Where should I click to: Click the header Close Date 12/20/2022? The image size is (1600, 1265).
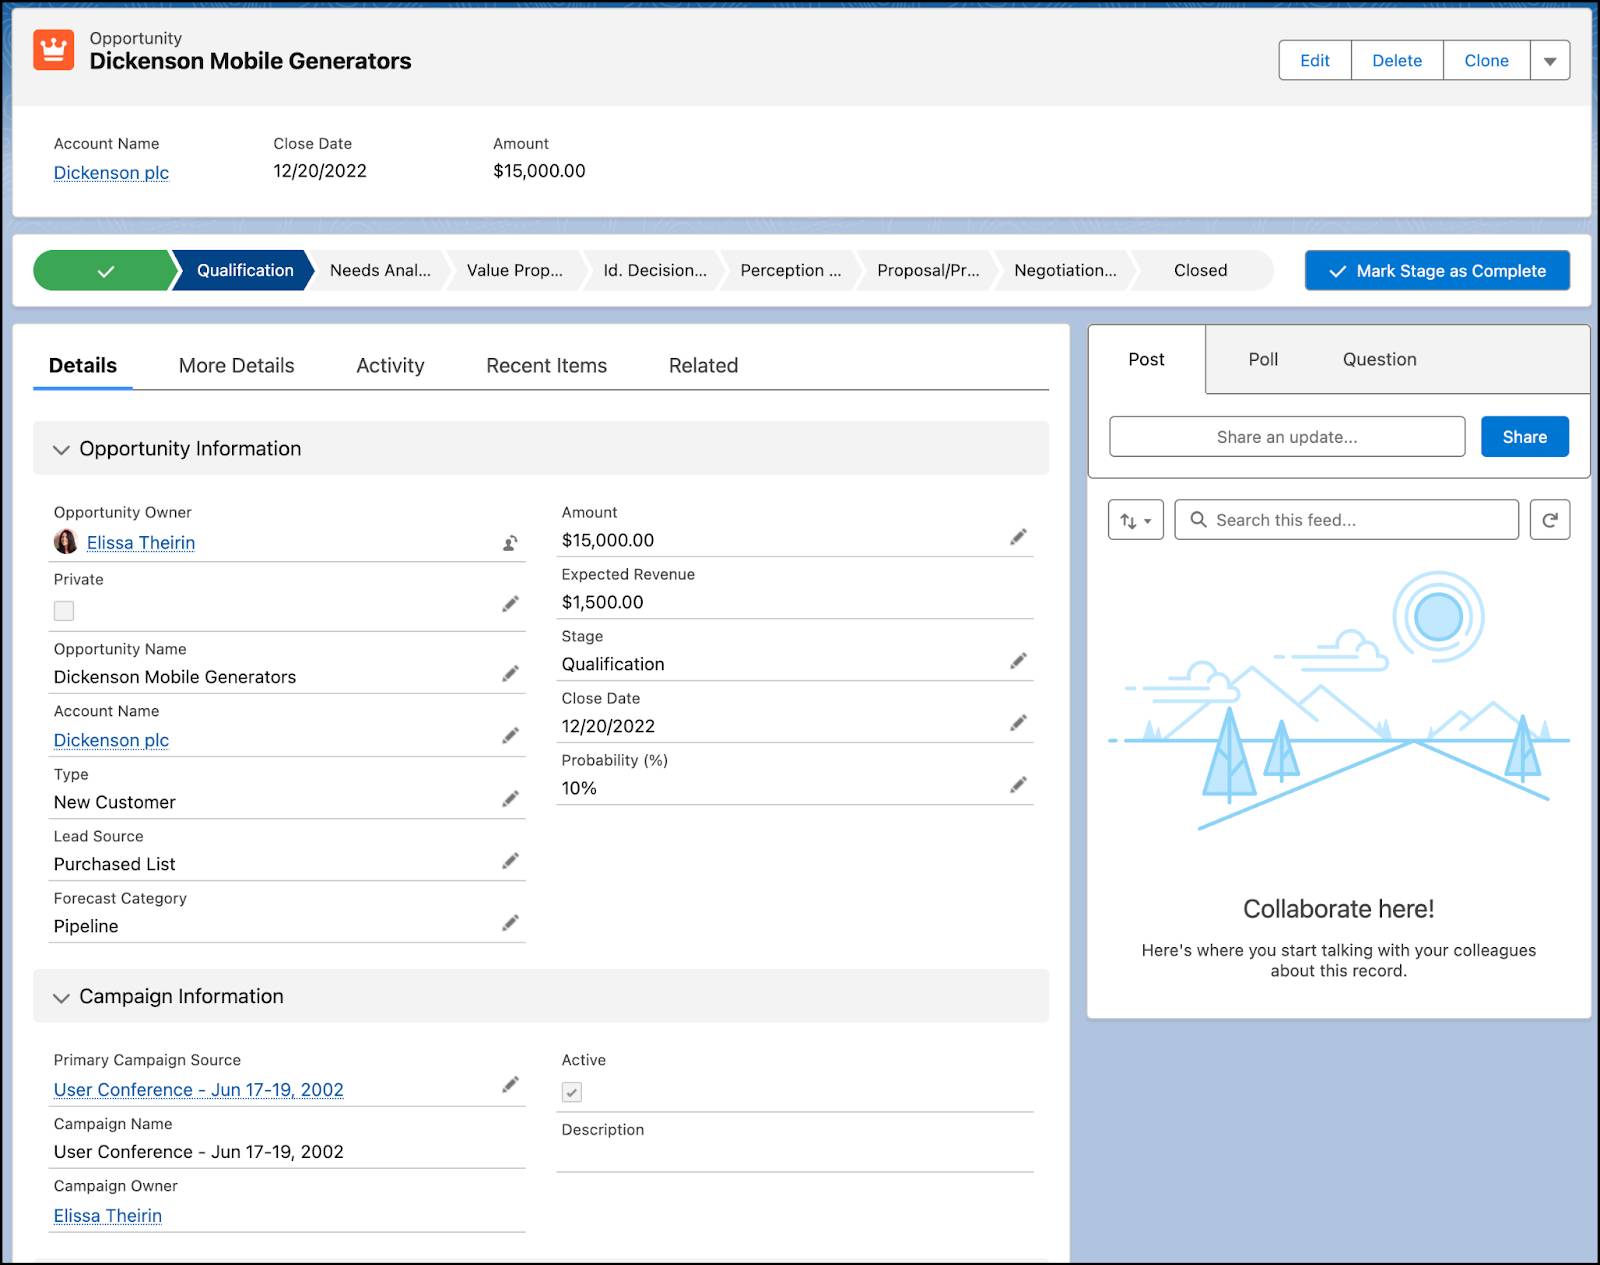coord(320,171)
